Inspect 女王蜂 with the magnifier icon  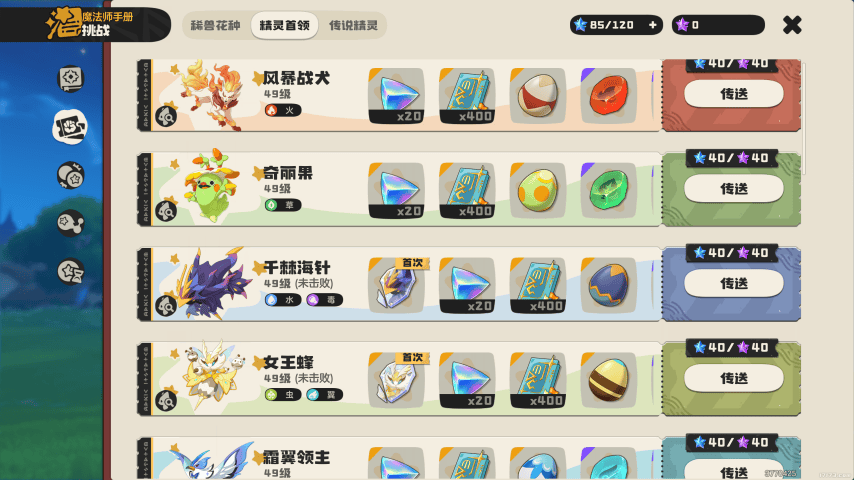pos(166,400)
